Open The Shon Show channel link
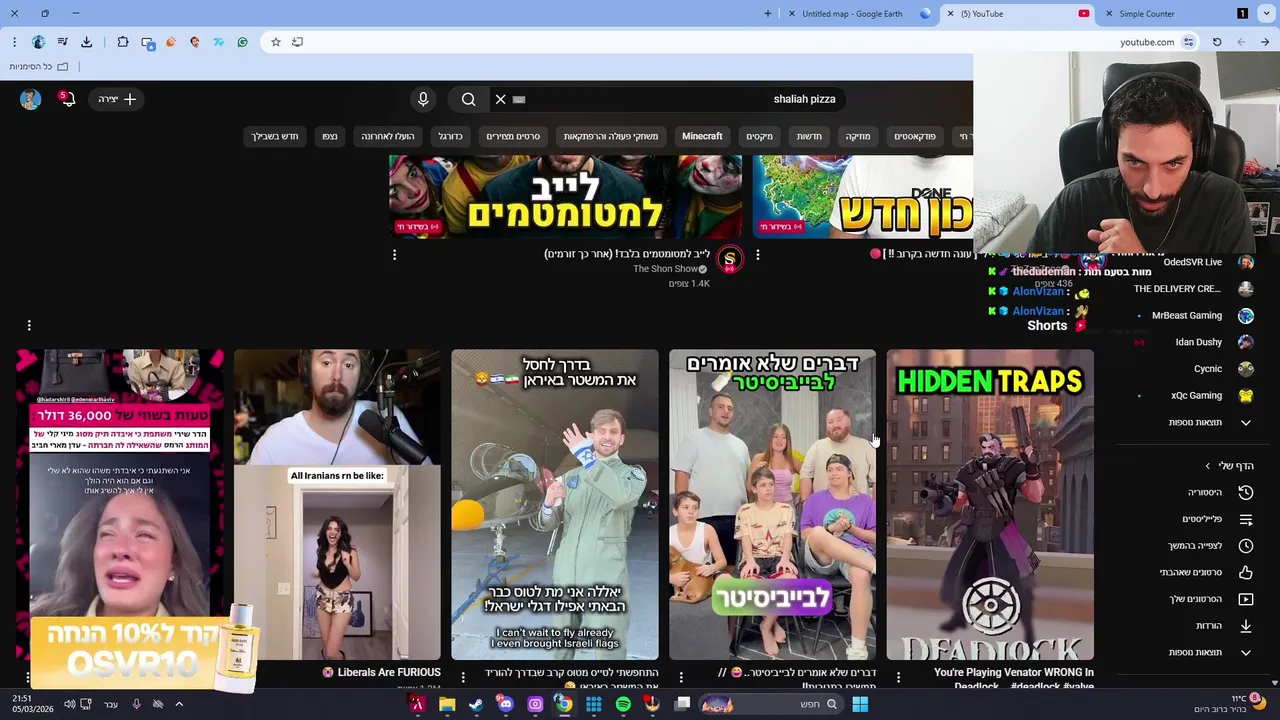This screenshot has height=720, width=1280. click(x=665, y=269)
